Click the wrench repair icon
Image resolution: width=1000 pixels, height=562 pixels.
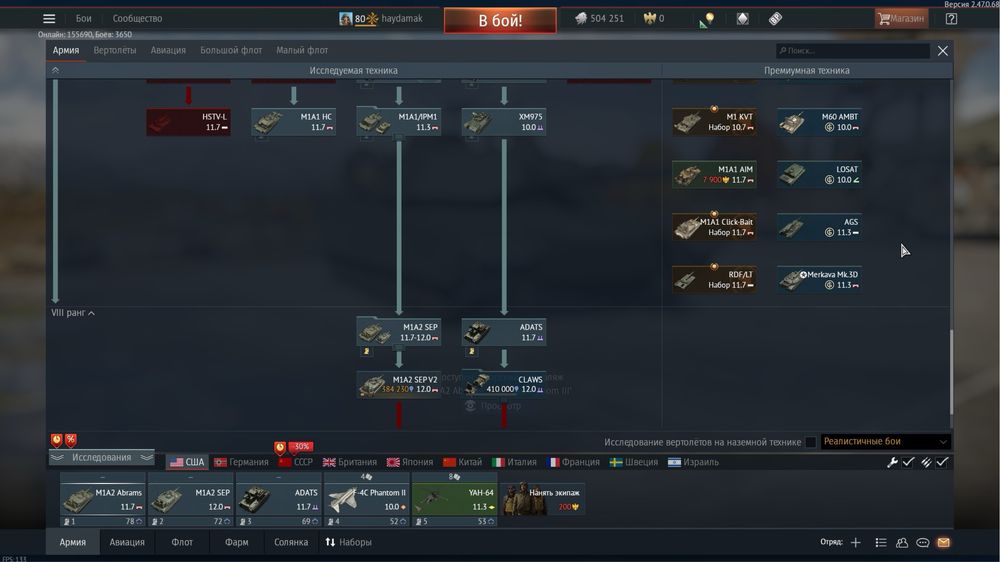click(x=892, y=462)
